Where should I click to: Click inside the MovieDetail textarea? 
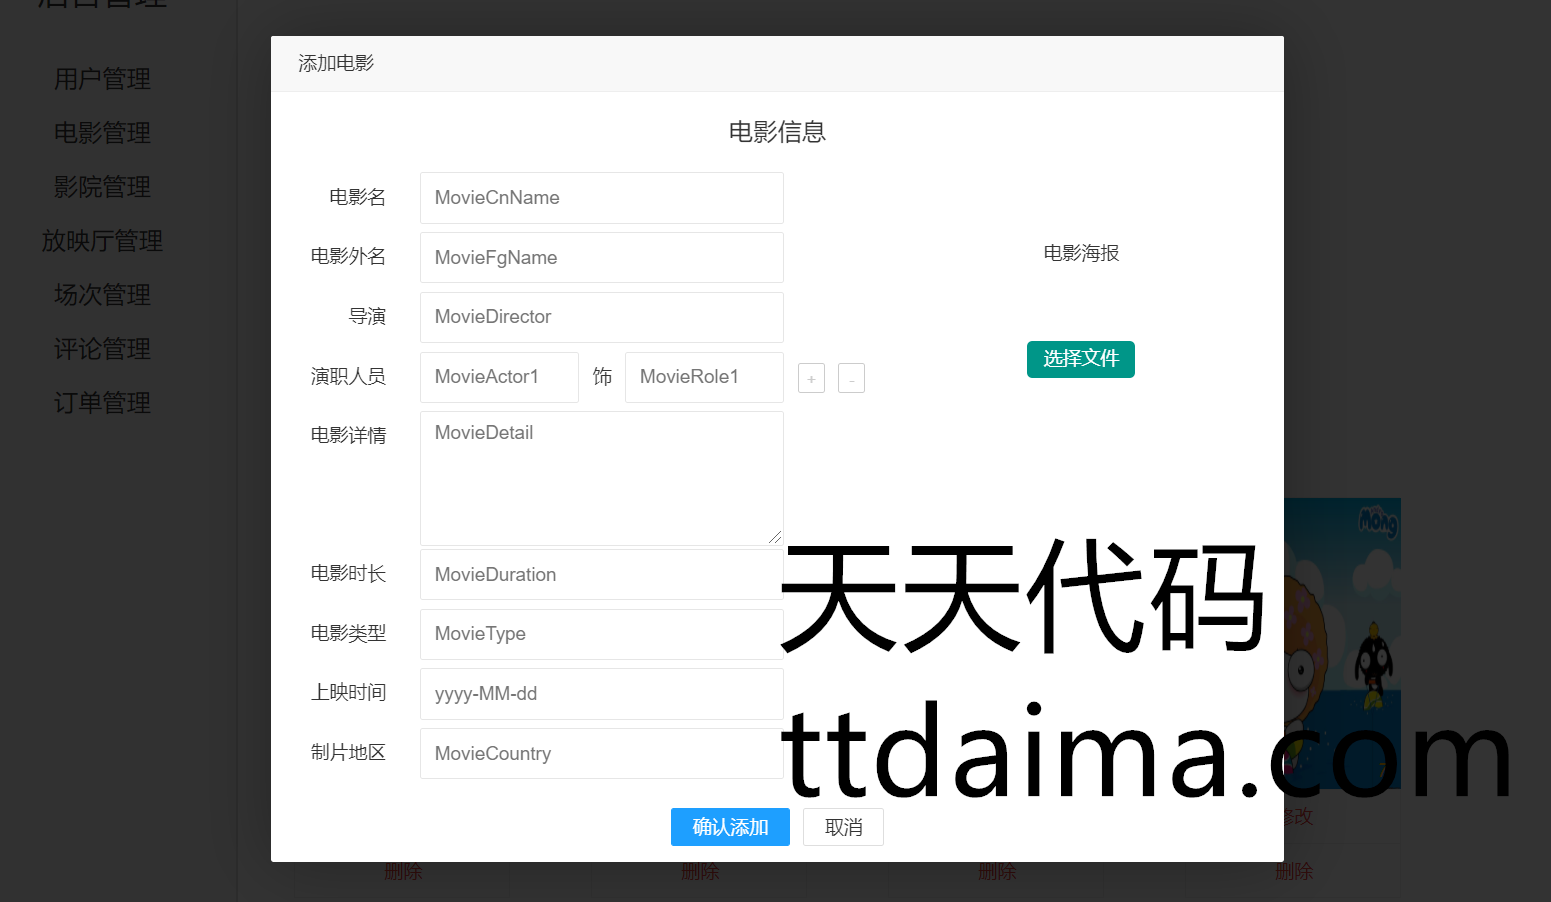pyautogui.click(x=601, y=478)
